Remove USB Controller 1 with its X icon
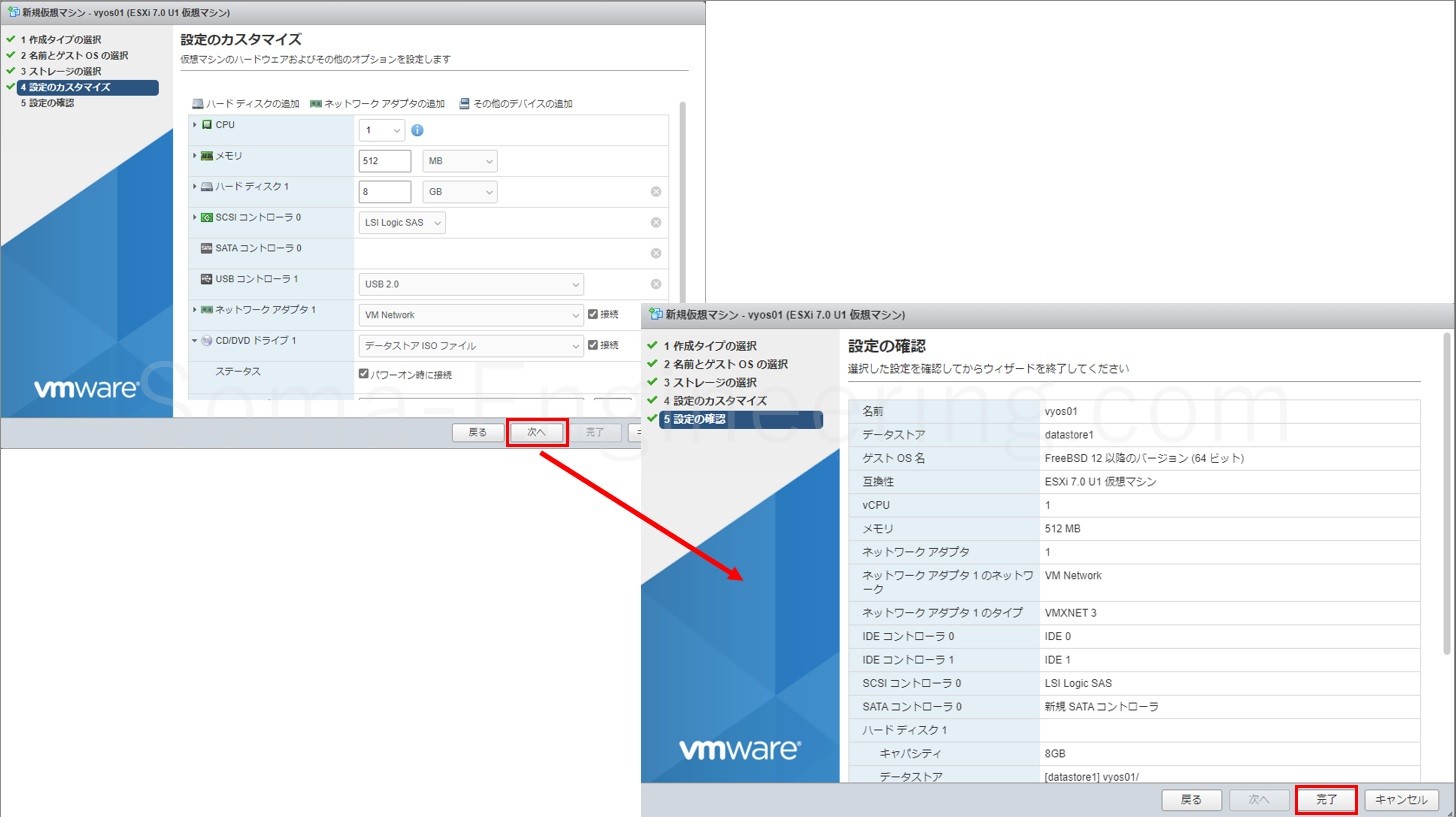The image size is (1456, 817). click(656, 284)
